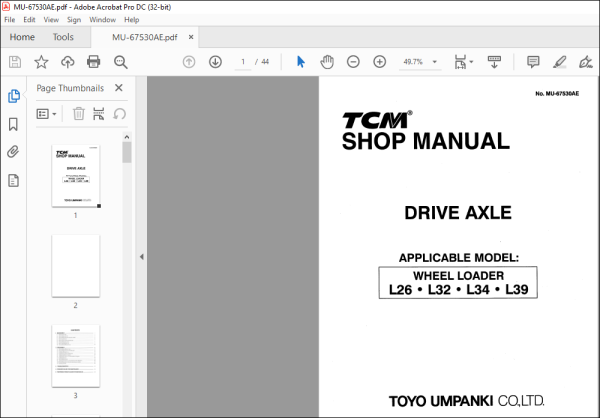Open the Attachments paperclip panel
Viewport: 600px width, 418px height.
[x=13, y=152]
